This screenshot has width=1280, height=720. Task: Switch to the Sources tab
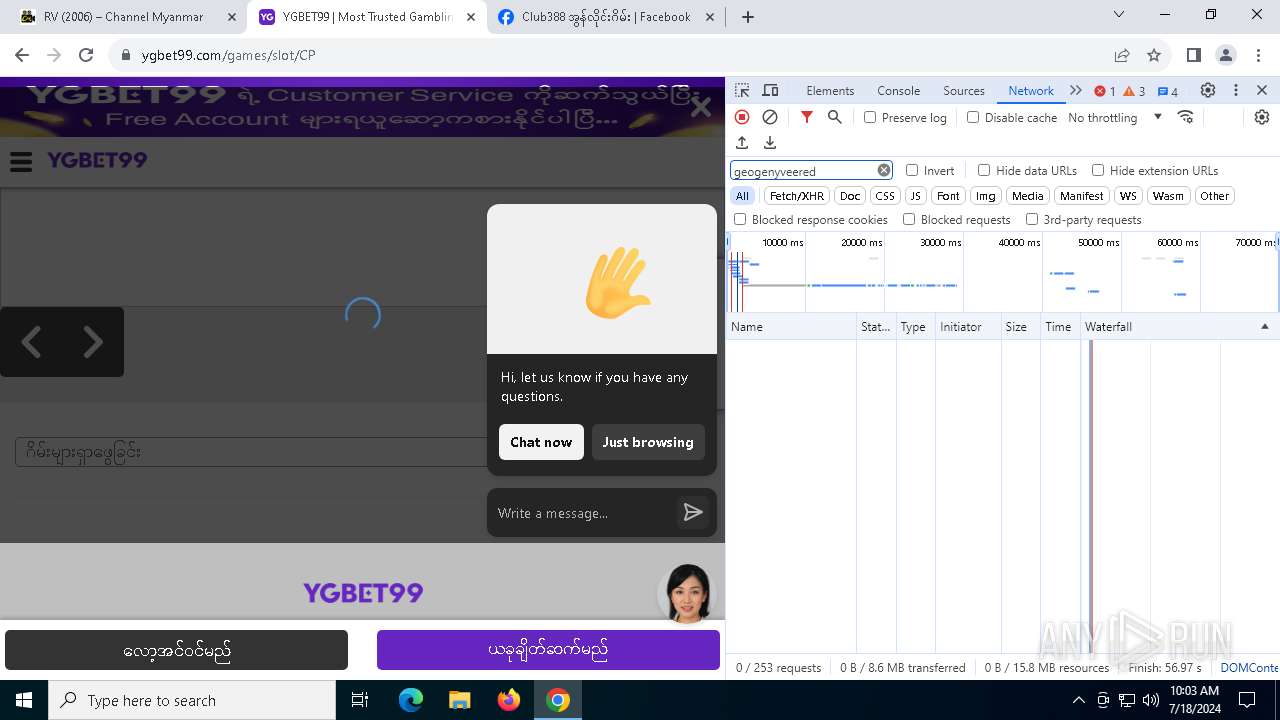[964, 90]
